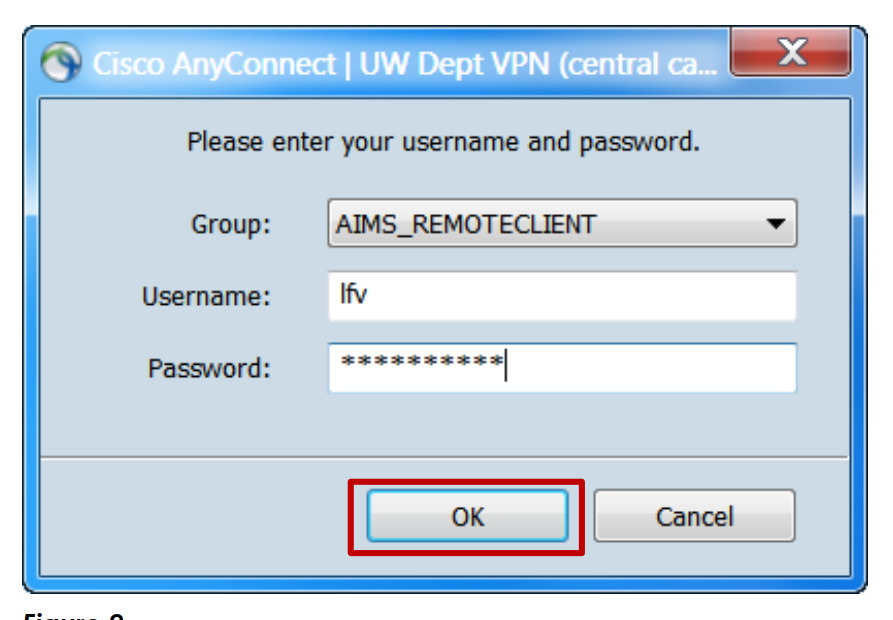Click the dialog title bar text
The height and width of the screenshot is (620, 893).
click(x=404, y=65)
